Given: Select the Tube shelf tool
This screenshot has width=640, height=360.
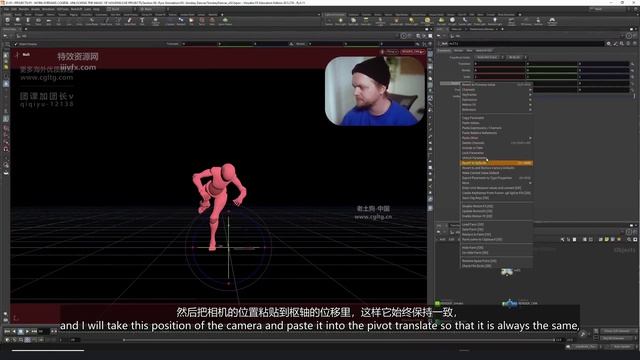Looking at the screenshot, I should click(x=28, y=21).
